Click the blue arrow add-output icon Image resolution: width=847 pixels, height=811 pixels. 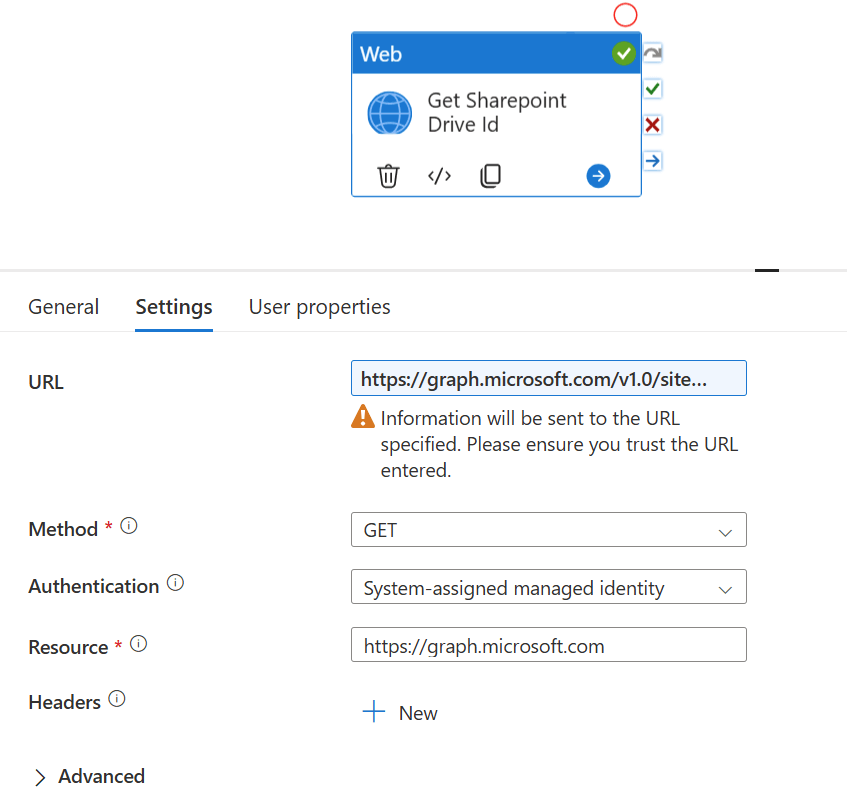598,176
